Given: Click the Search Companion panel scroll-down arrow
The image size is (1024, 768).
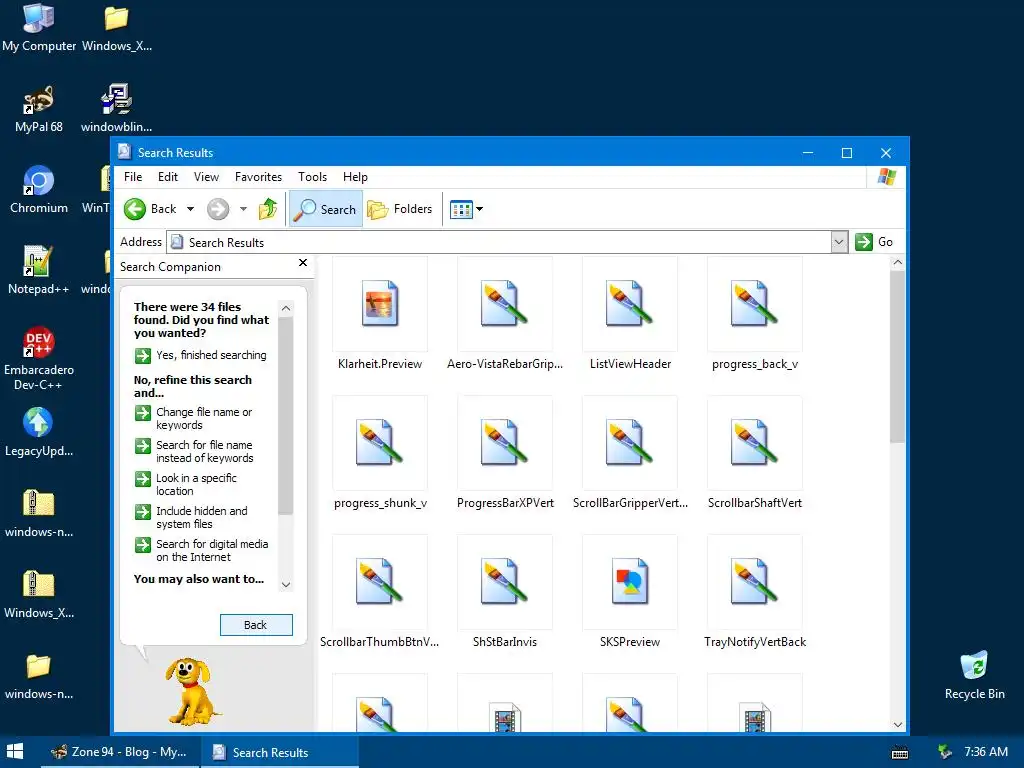Looking at the screenshot, I should tap(285, 584).
